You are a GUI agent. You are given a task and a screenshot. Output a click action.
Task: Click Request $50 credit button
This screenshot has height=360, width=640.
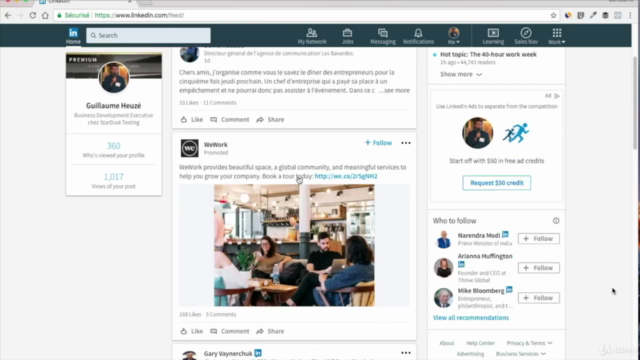[x=497, y=183]
